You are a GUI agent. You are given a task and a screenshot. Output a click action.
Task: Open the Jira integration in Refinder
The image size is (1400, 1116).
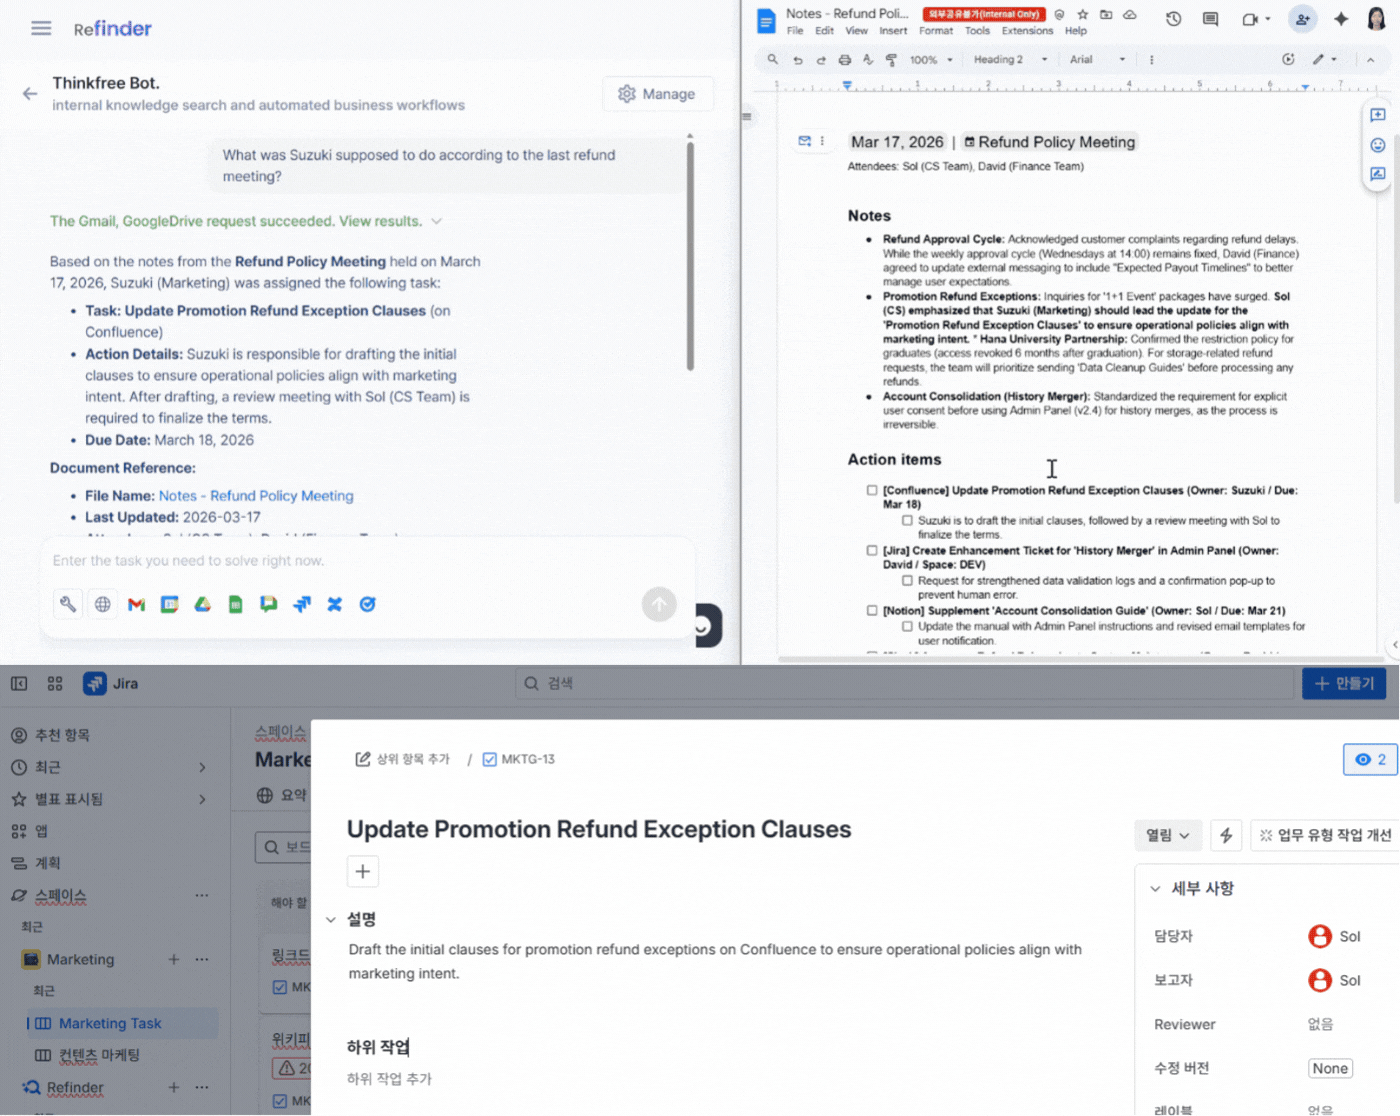point(301,604)
